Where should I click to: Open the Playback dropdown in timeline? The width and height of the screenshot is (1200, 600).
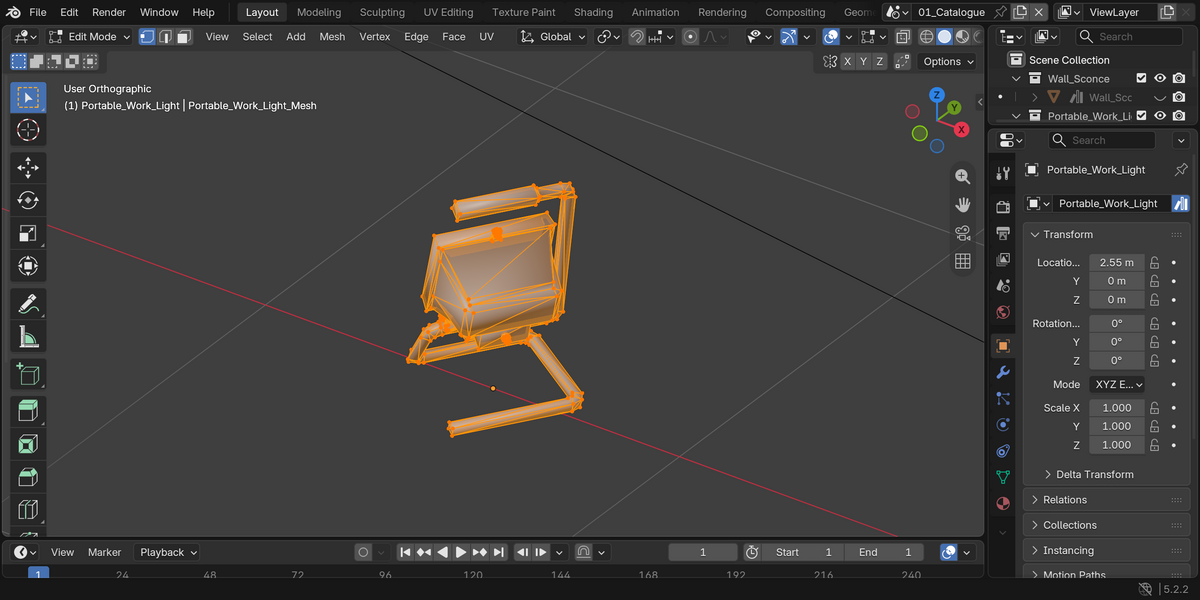click(168, 552)
